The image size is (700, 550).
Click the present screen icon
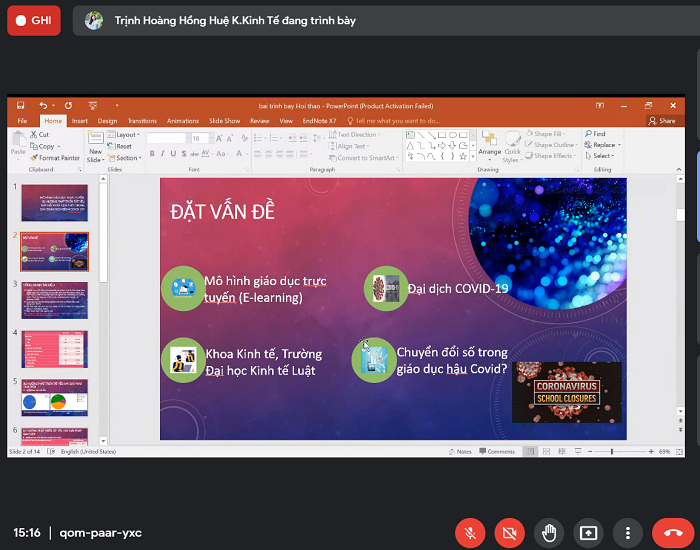(x=588, y=533)
